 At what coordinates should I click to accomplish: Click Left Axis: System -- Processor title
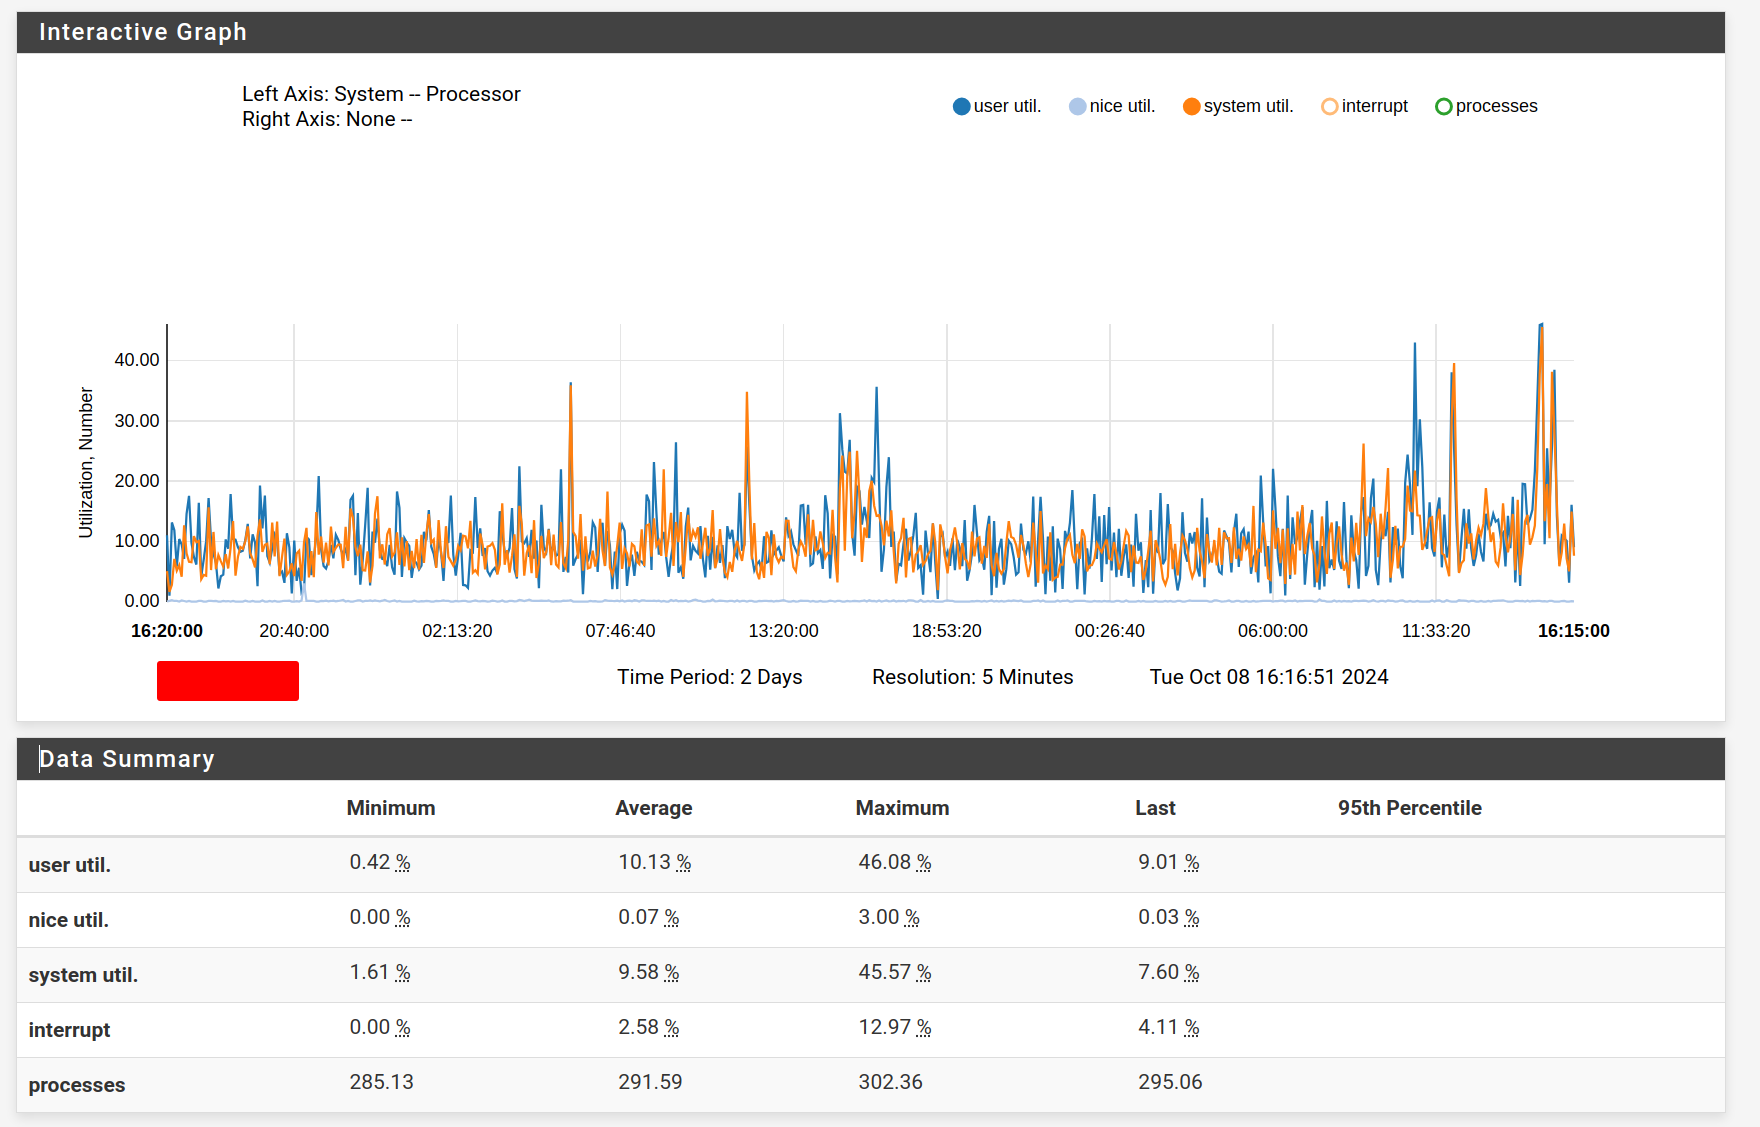(x=381, y=94)
